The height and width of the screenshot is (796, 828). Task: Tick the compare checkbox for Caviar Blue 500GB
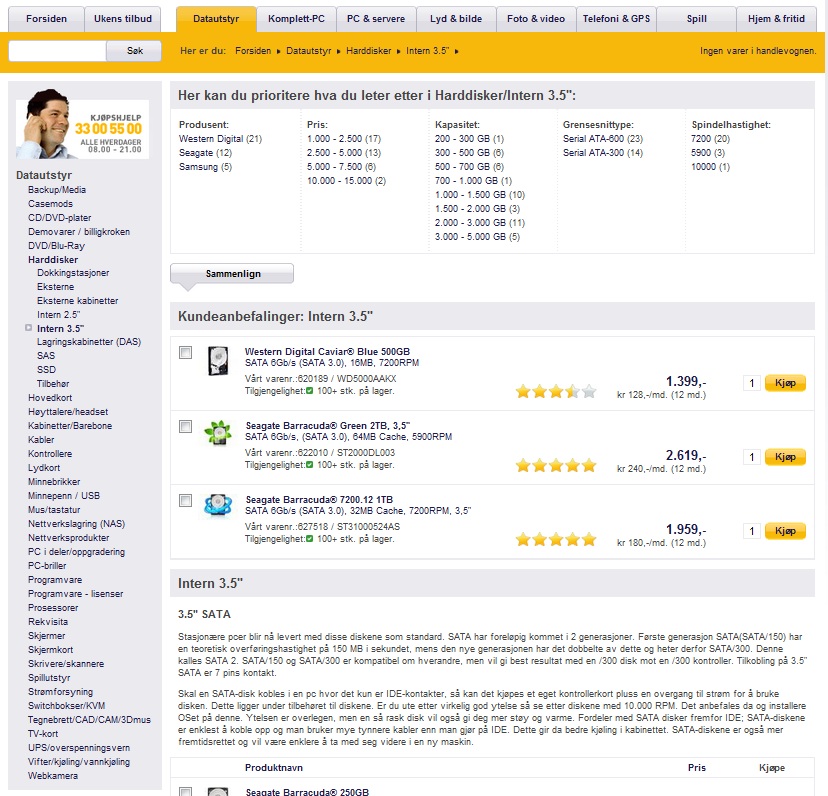pyautogui.click(x=185, y=352)
